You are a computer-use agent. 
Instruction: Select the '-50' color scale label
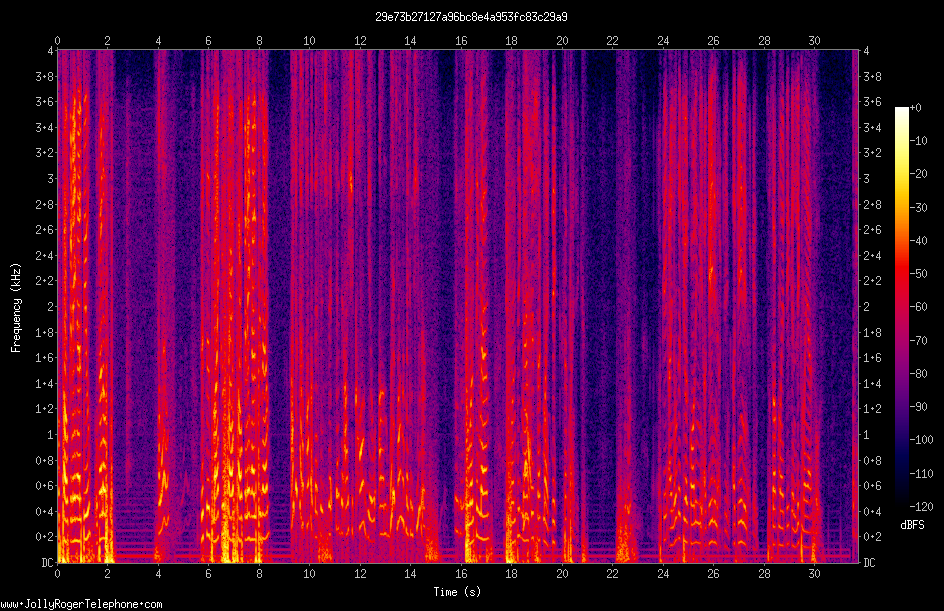919,274
